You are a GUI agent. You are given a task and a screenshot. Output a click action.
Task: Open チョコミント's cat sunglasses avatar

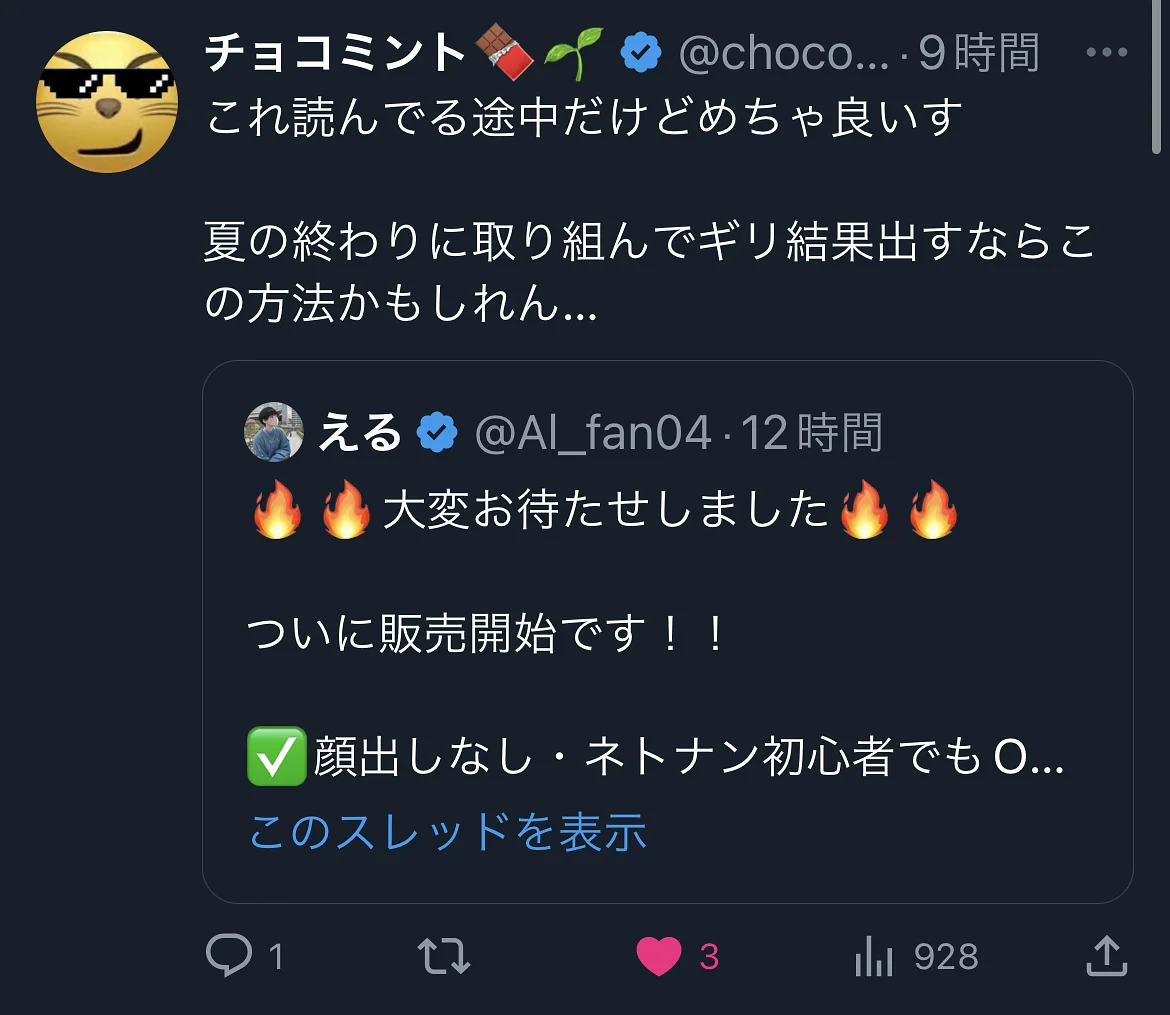click(x=107, y=102)
